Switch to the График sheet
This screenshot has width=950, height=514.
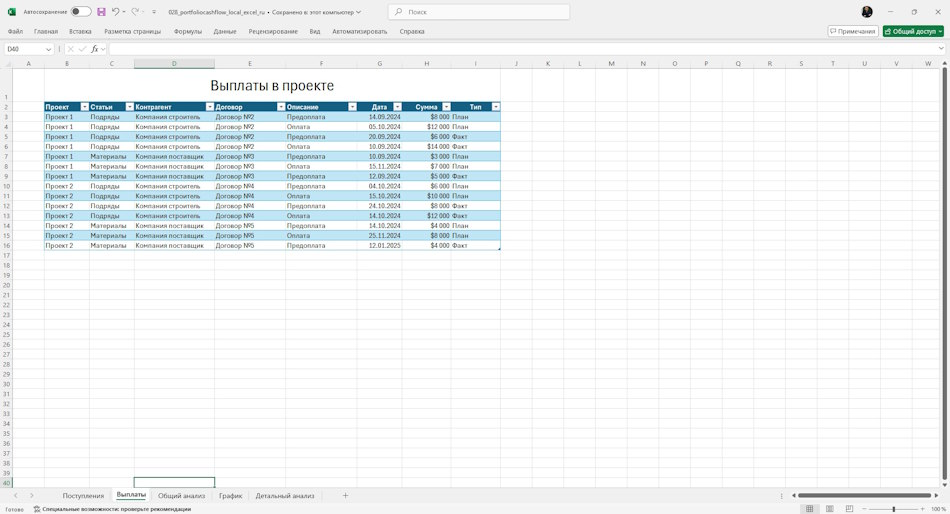click(x=230, y=496)
